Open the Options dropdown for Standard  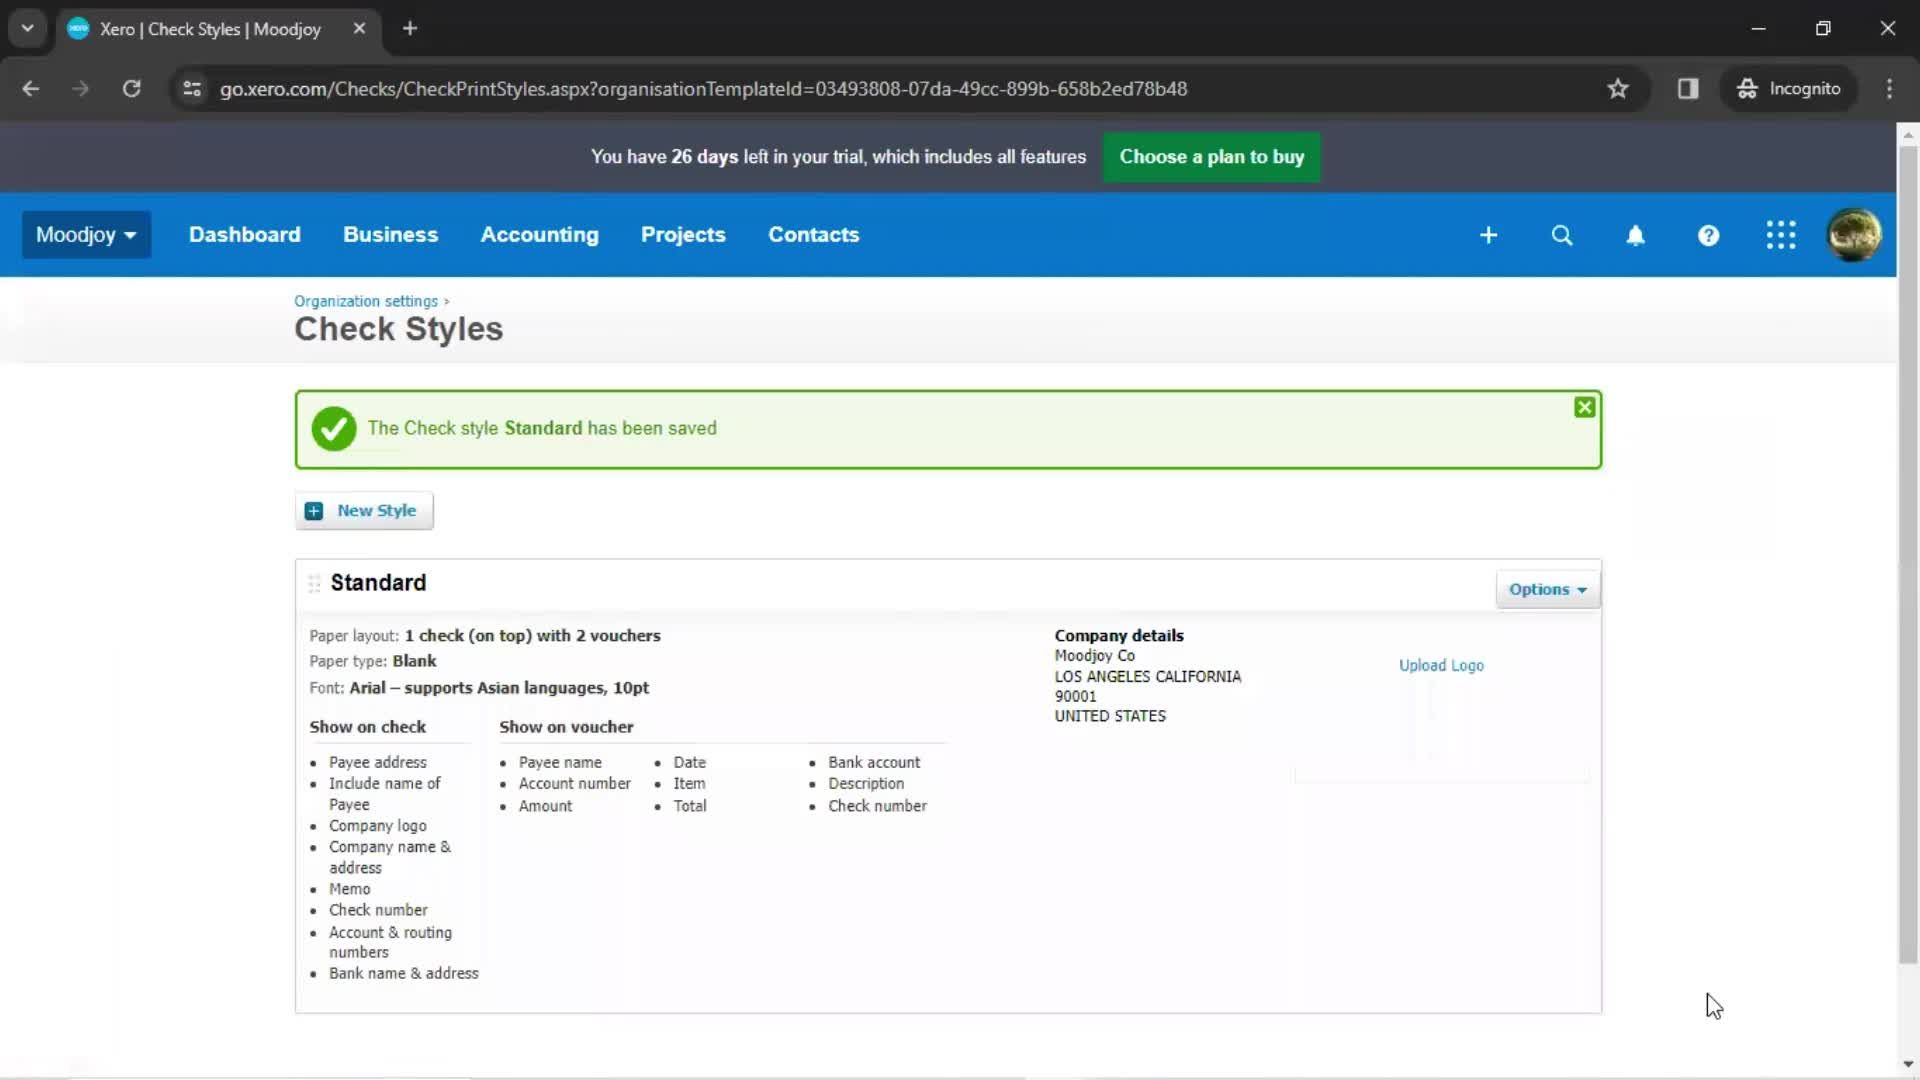(1548, 590)
